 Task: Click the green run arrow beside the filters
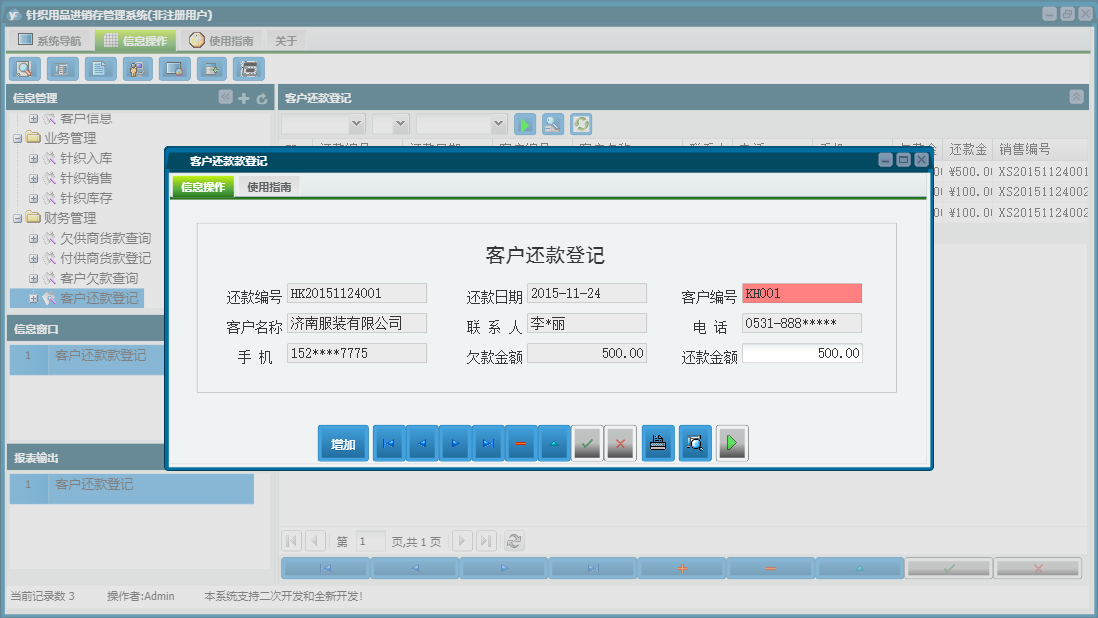[524, 124]
